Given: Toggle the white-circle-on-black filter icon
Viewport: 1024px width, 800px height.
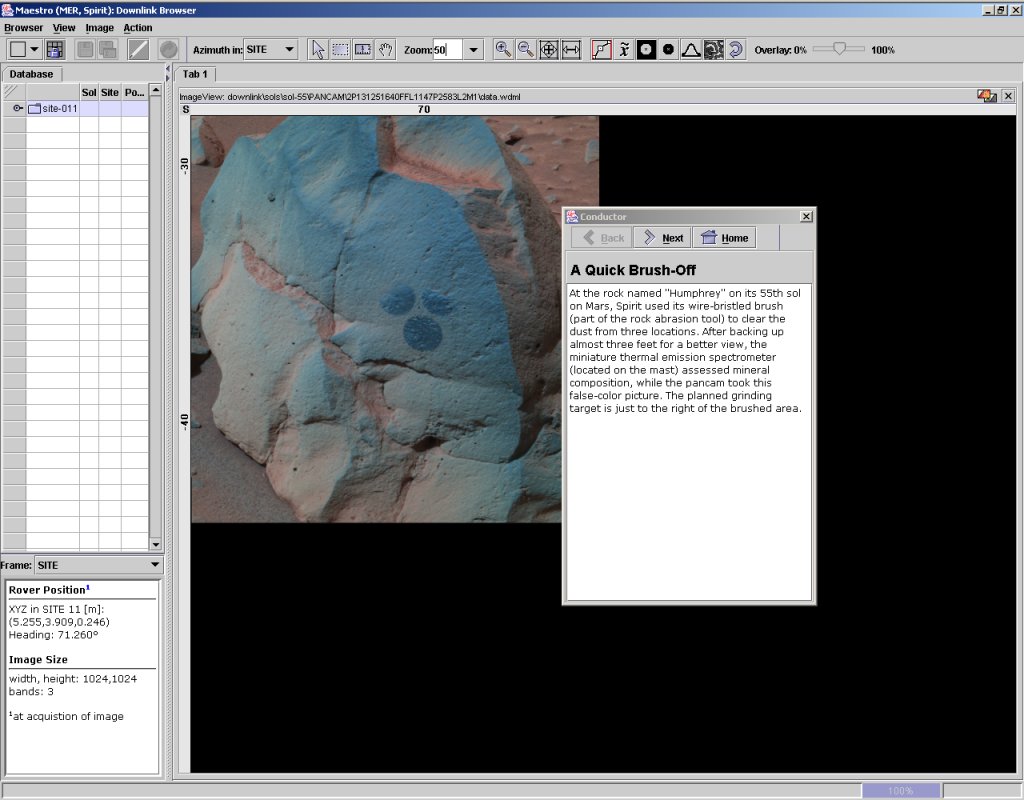Looking at the screenshot, I should tap(646, 49).
